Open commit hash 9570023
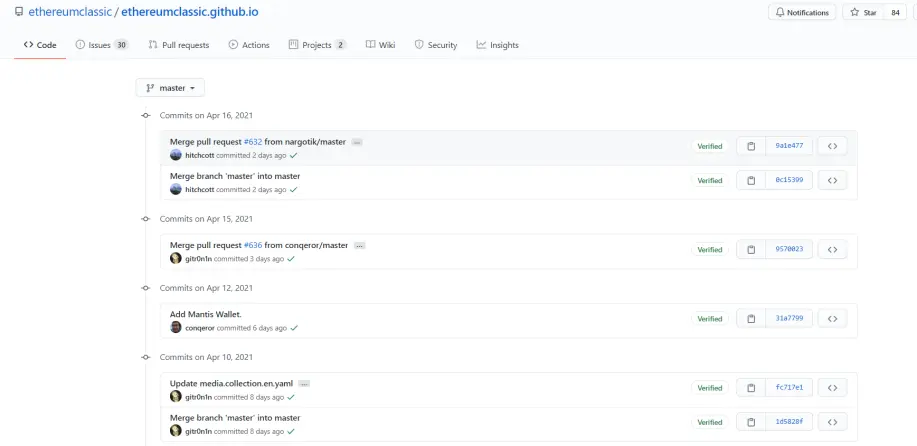This screenshot has width=917, height=446. tap(789, 250)
